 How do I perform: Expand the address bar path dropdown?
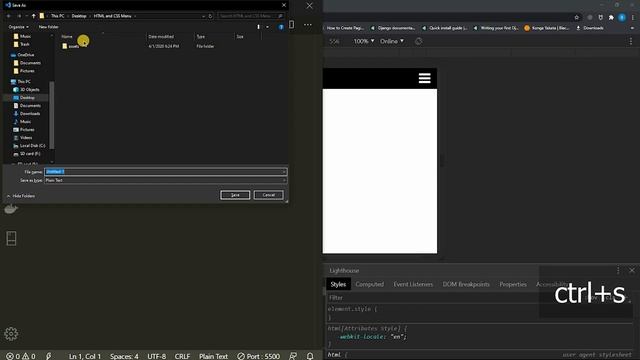pyautogui.click(x=203, y=16)
